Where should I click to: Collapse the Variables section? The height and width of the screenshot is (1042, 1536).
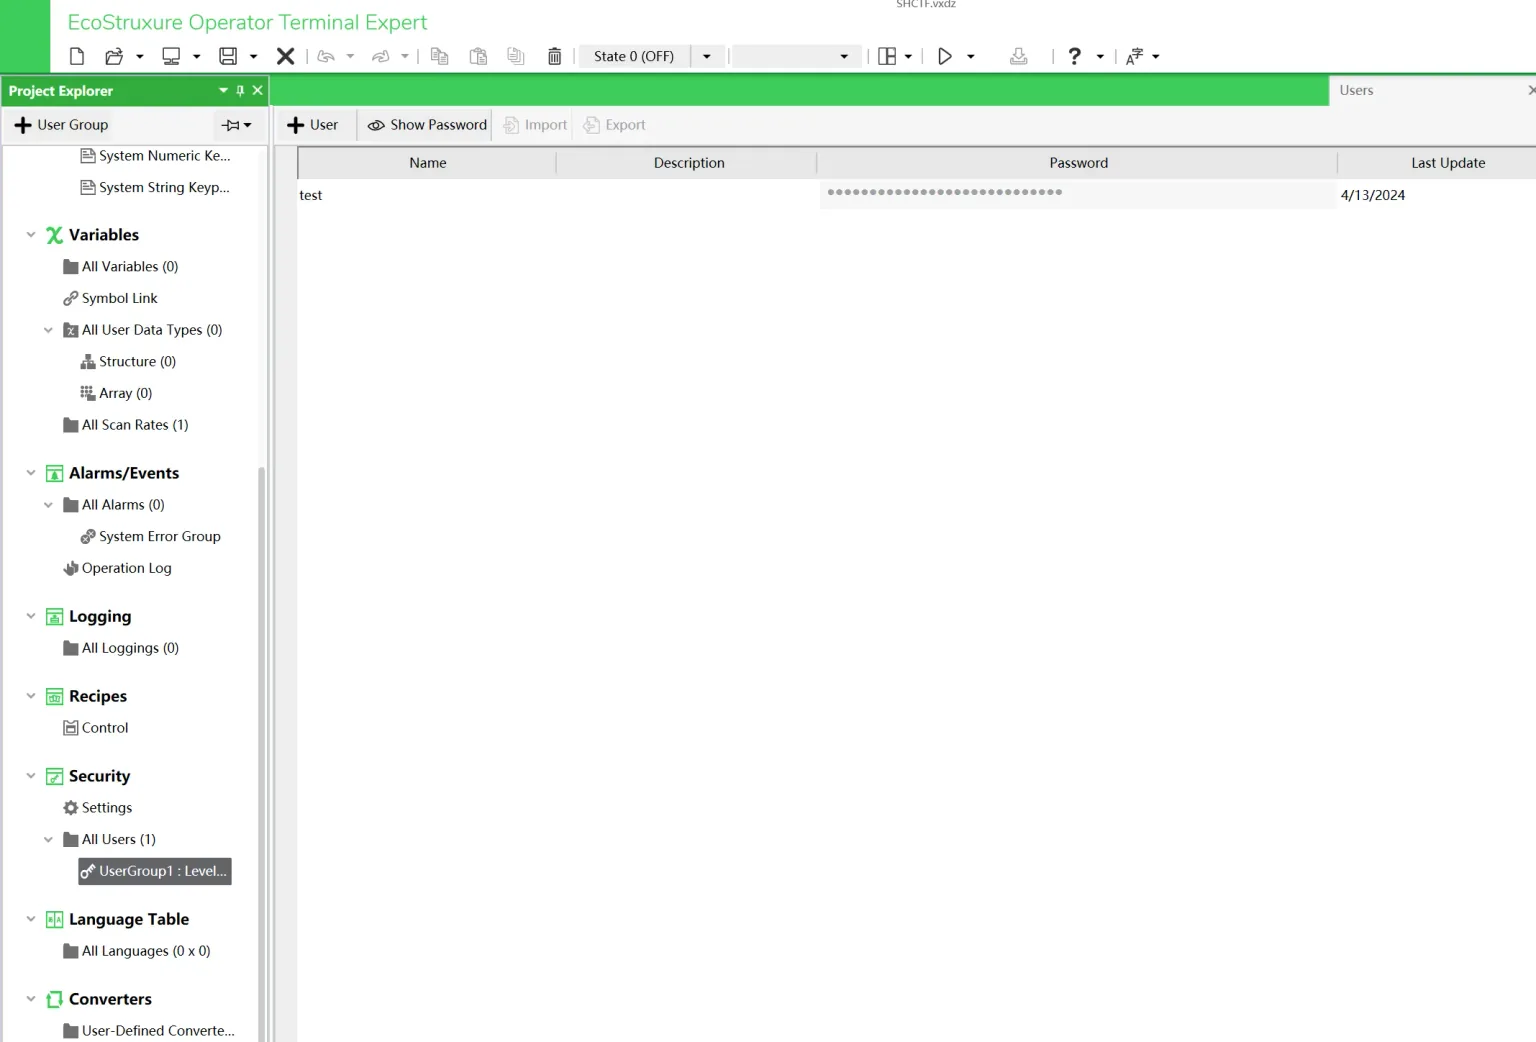(31, 235)
